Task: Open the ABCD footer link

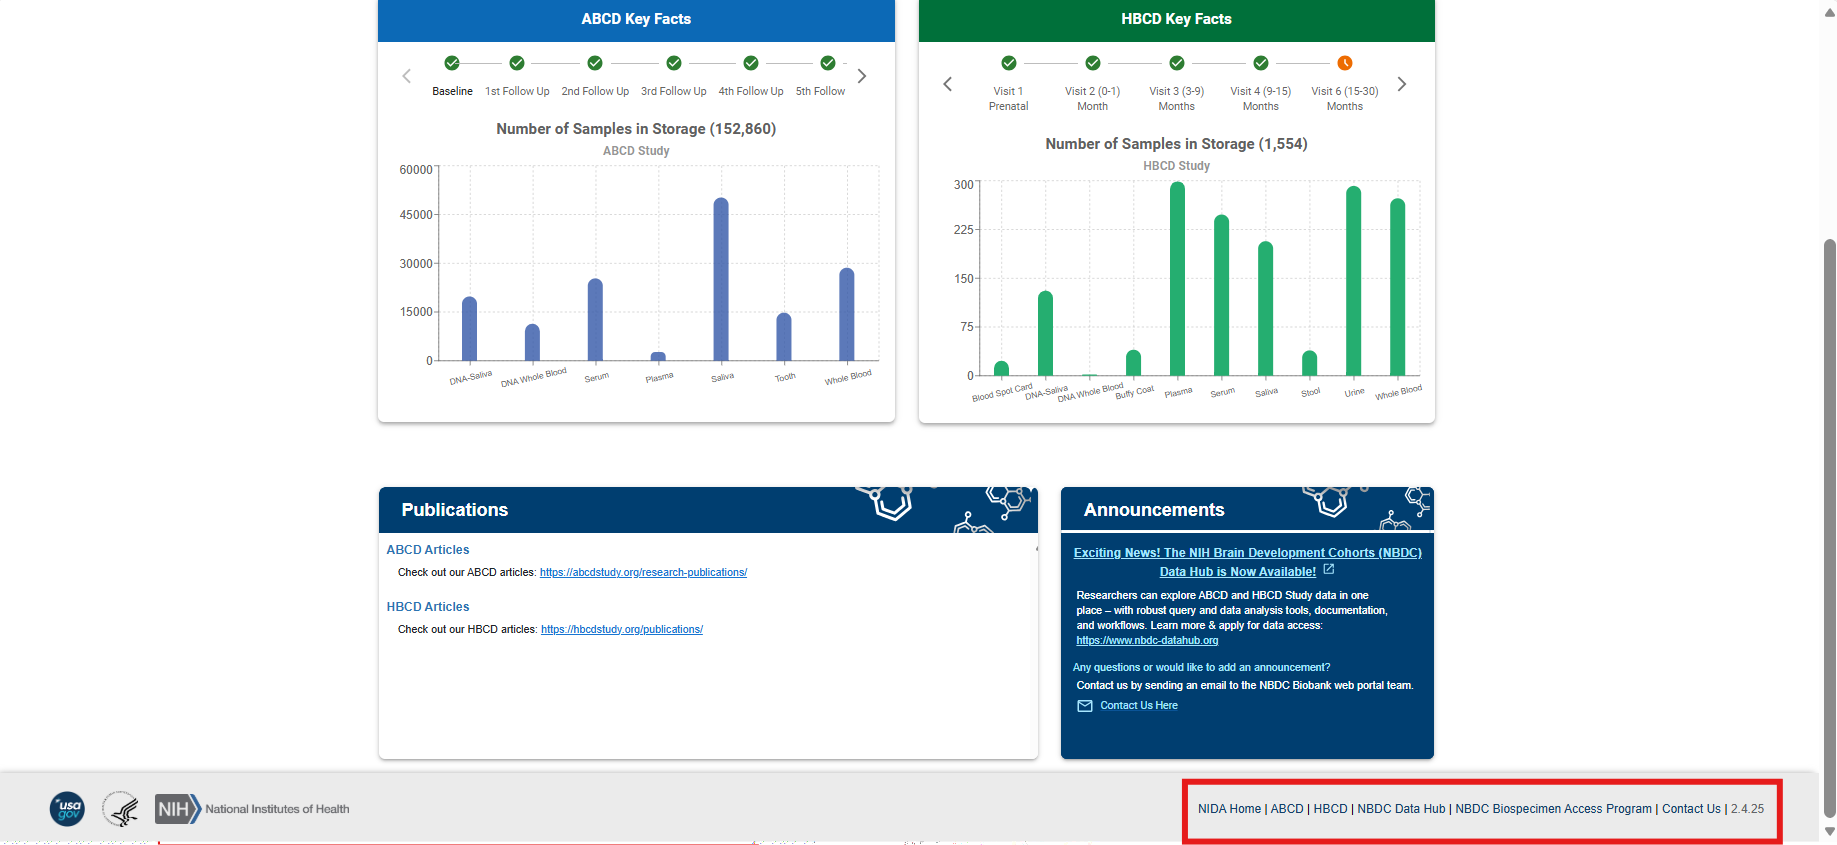Action: pos(1287,809)
